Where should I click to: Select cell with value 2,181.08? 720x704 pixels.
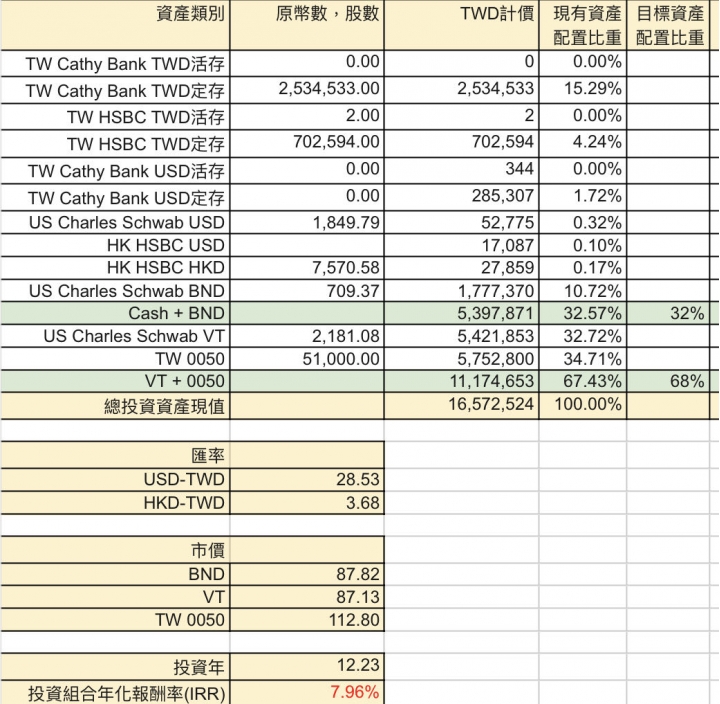[307, 336]
